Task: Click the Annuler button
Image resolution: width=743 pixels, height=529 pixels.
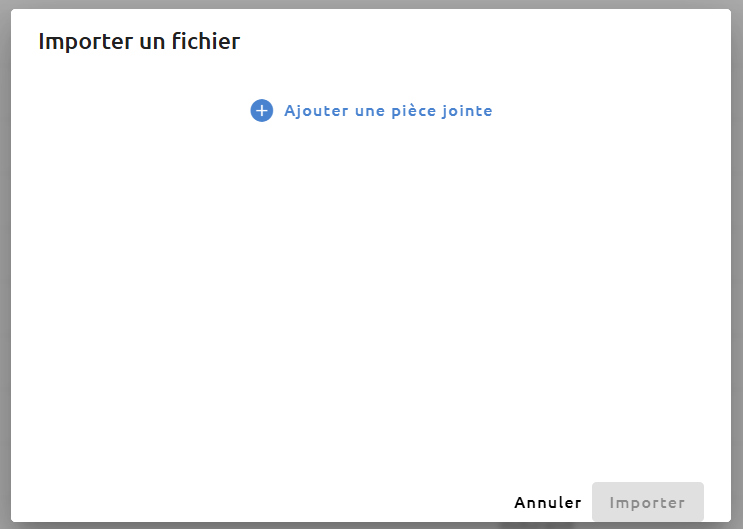Action: pos(548,502)
